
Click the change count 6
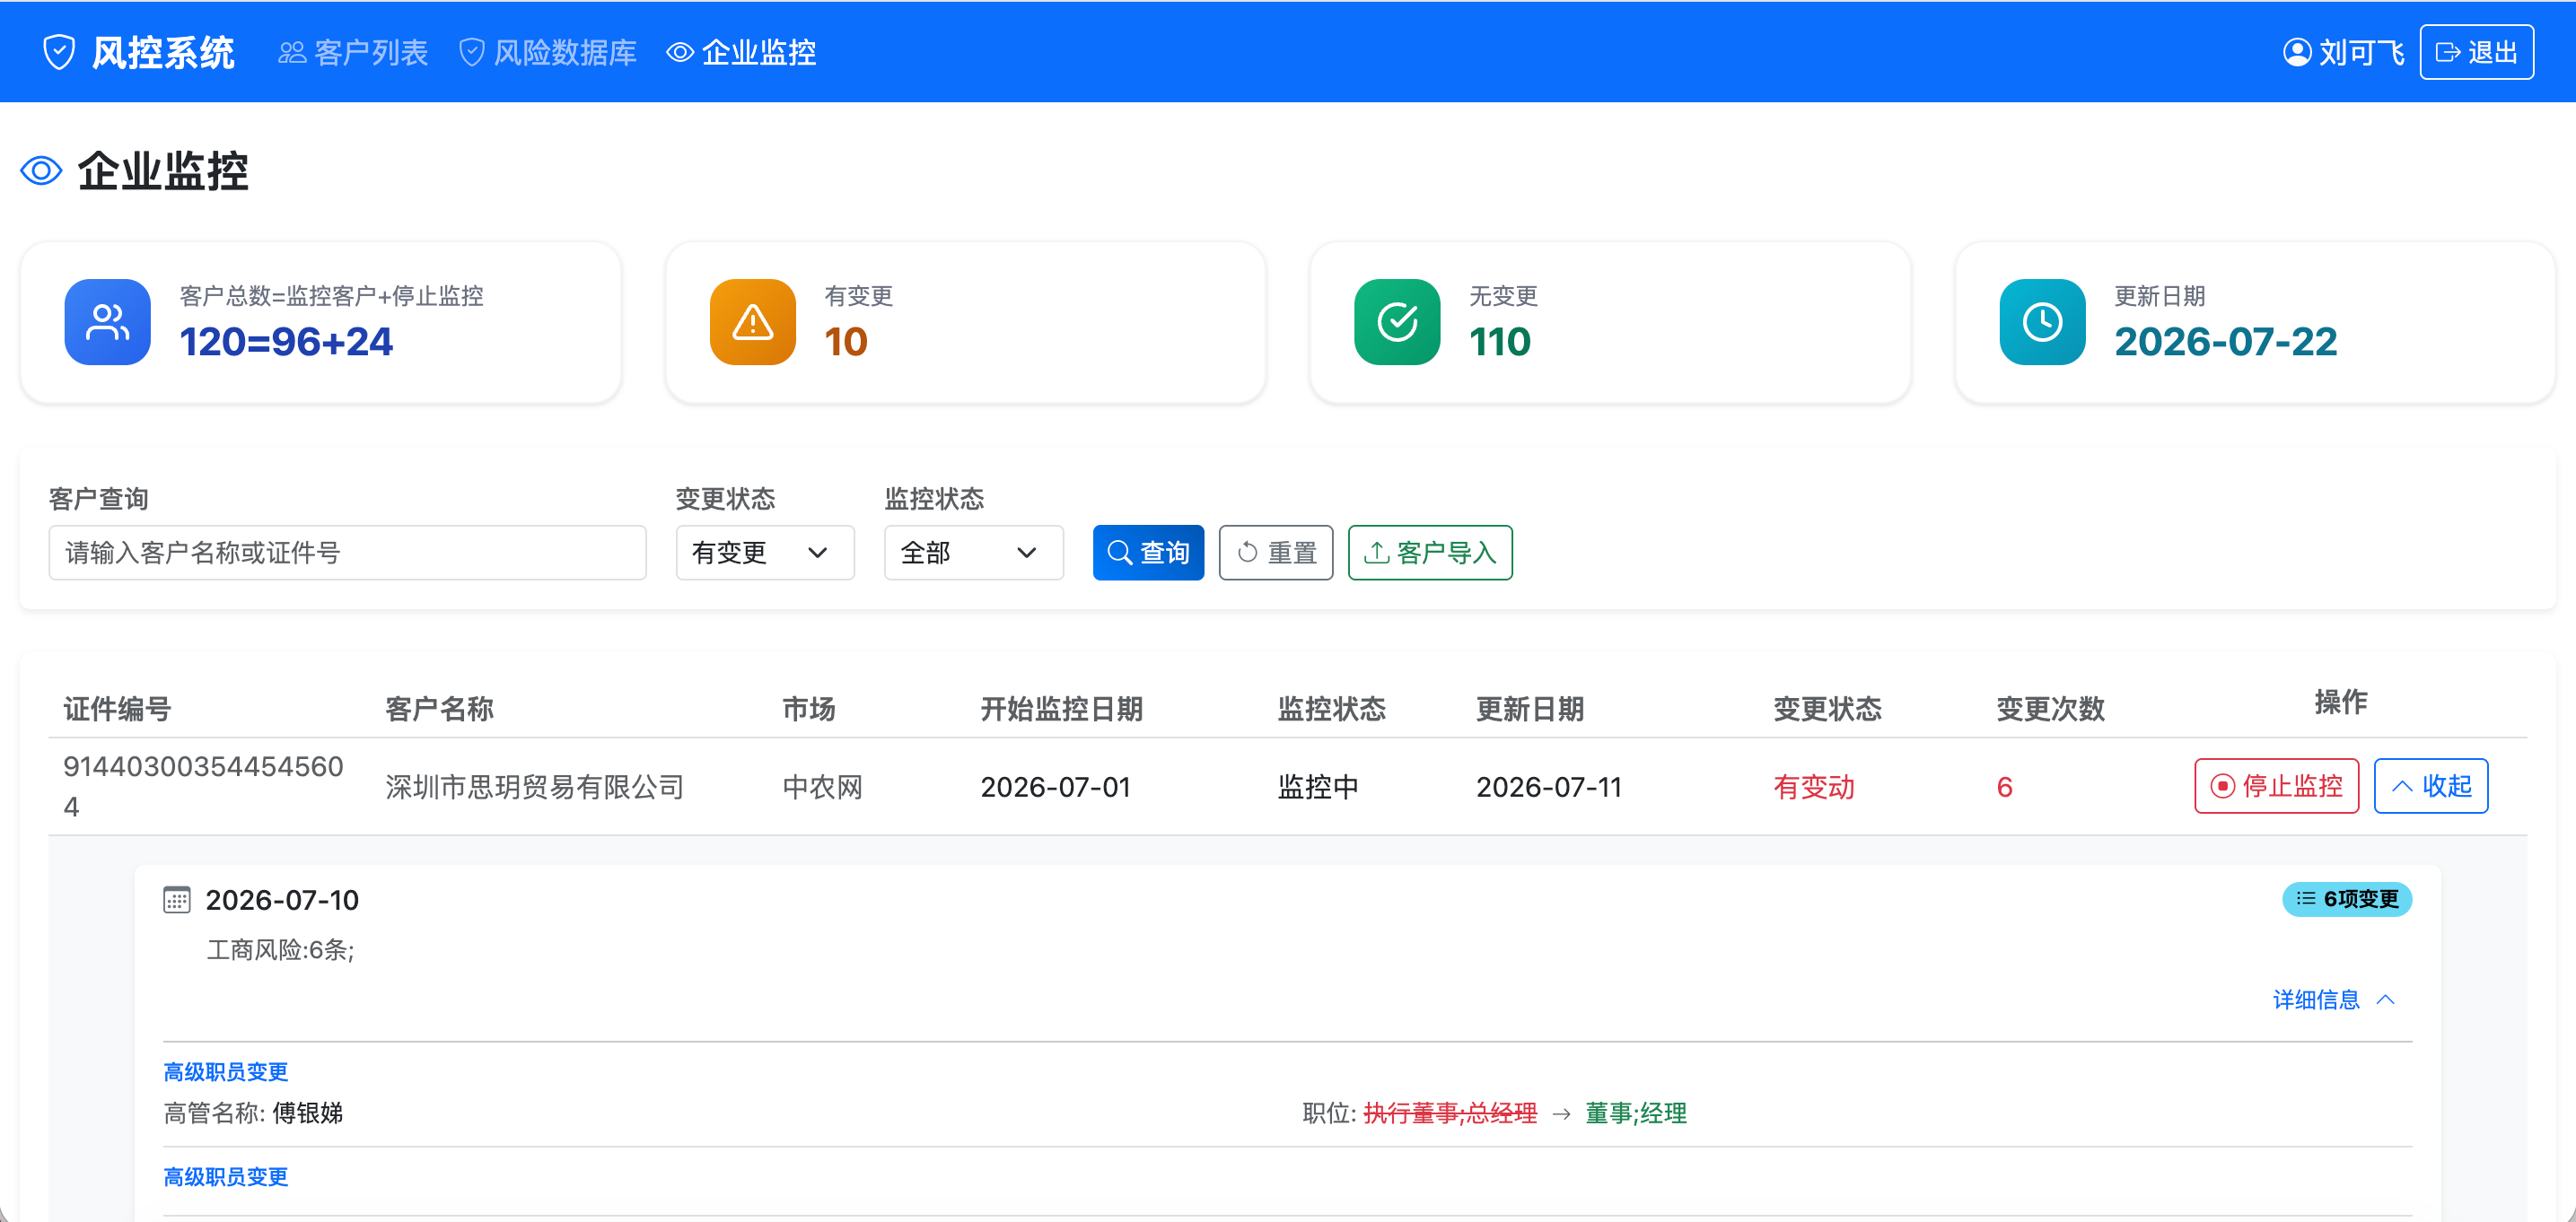tap(2004, 787)
